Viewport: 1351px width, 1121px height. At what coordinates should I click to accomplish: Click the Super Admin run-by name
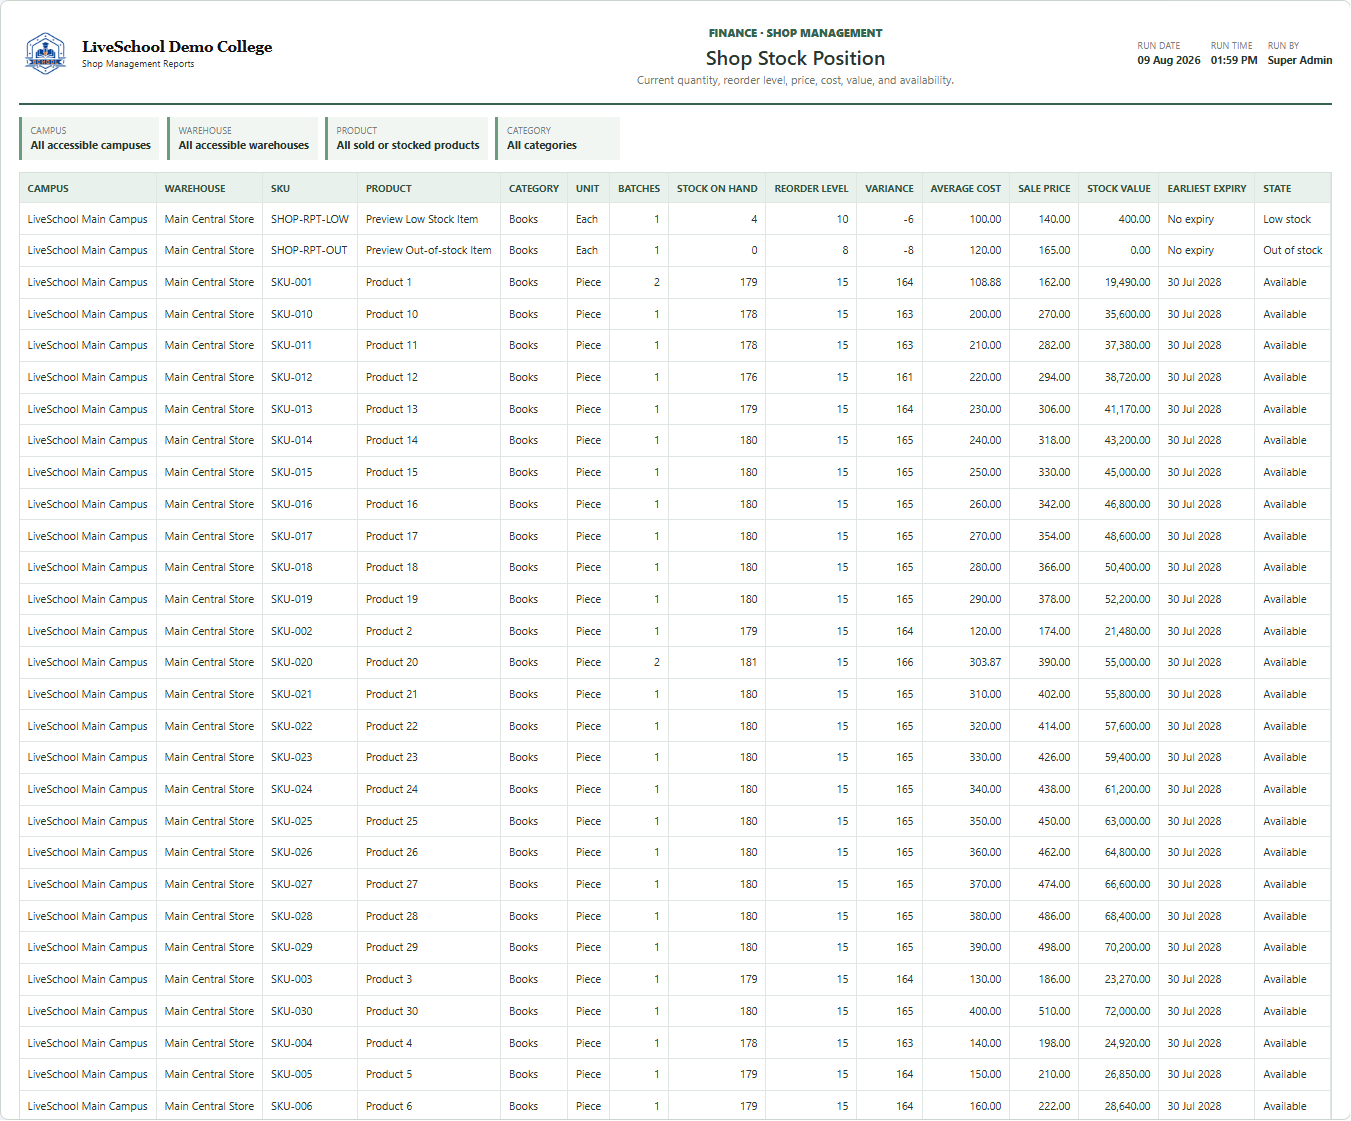(x=1300, y=60)
